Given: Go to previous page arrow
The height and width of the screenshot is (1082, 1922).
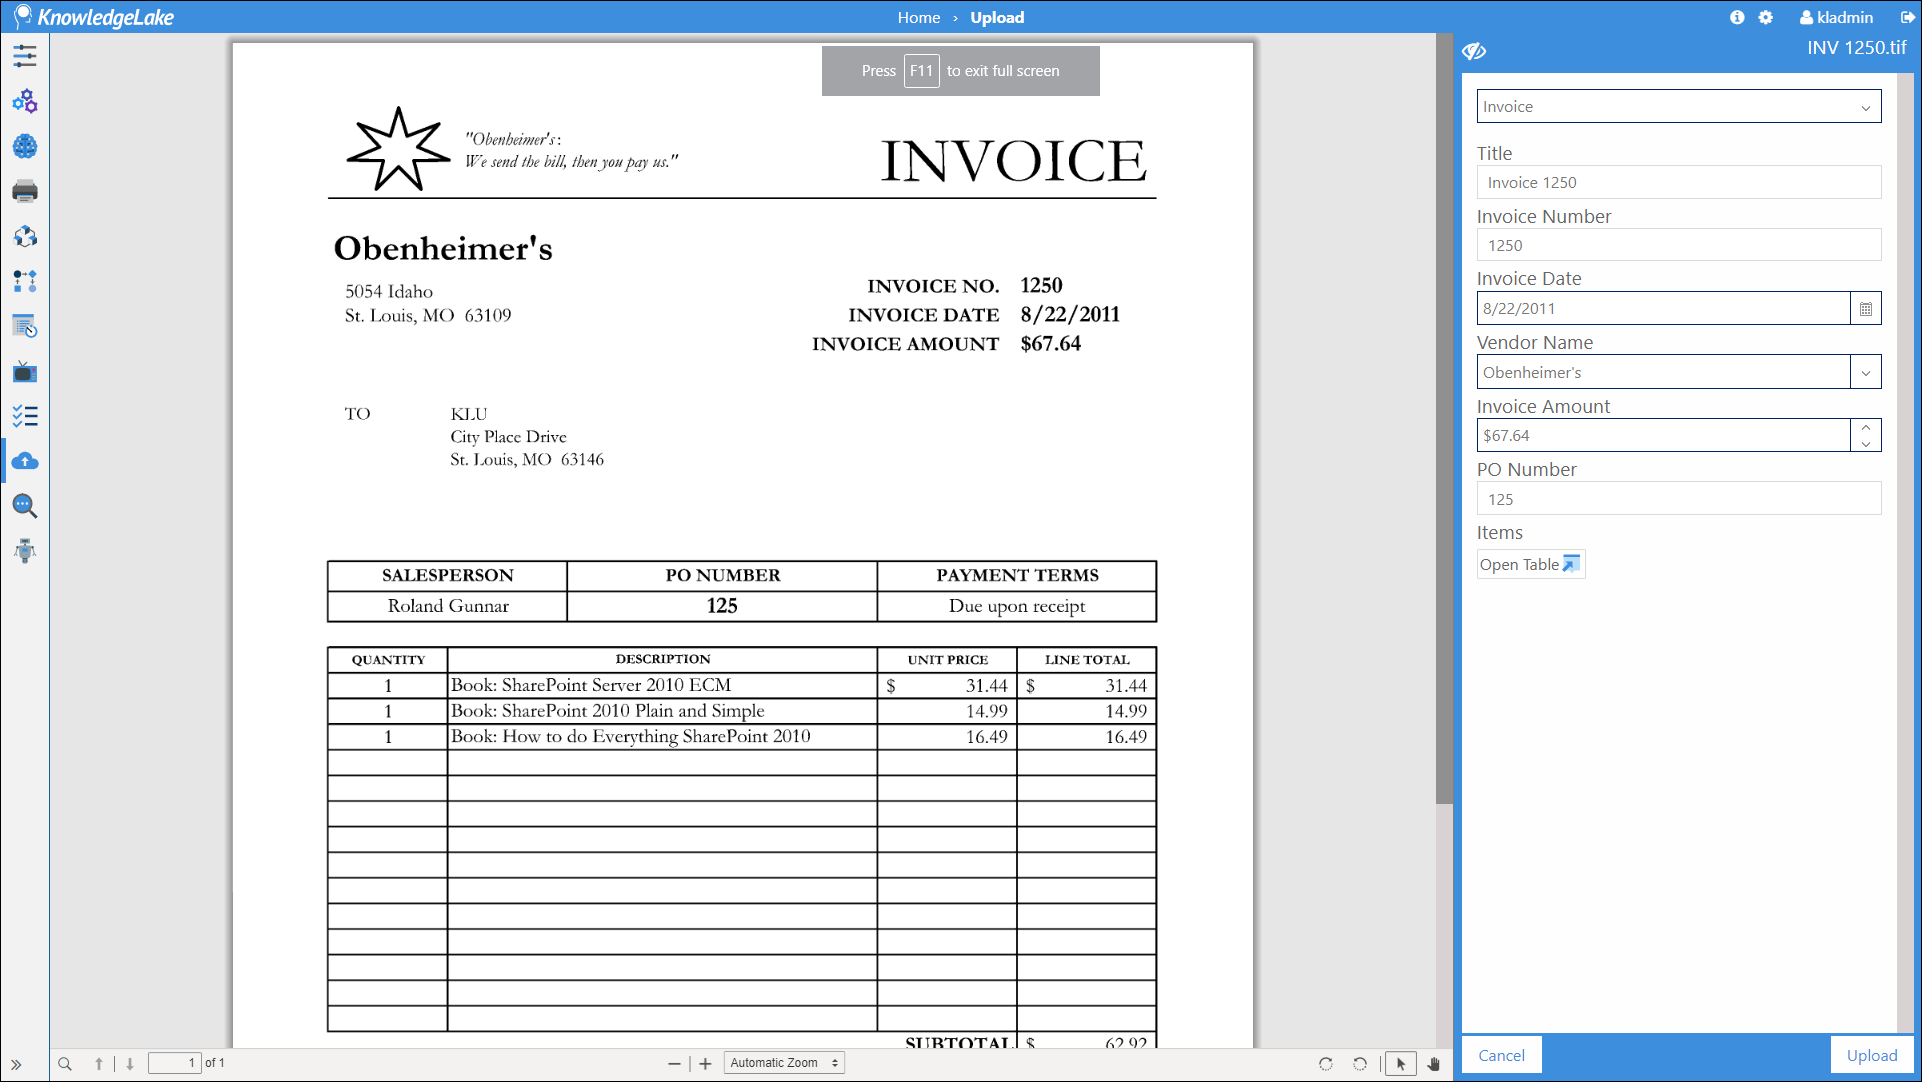Looking at the screenshot, I should (x=99, y=1064).
